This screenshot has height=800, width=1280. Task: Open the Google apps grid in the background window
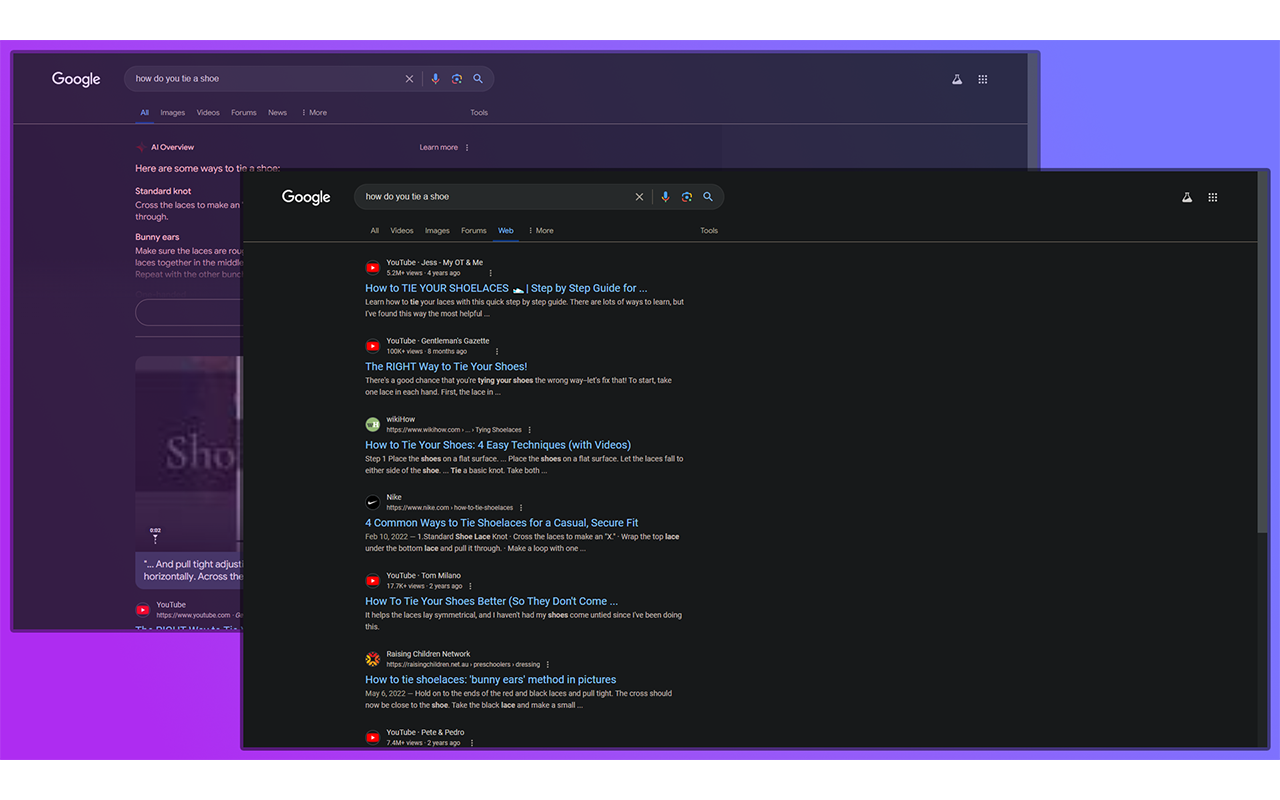coord(983,79)
